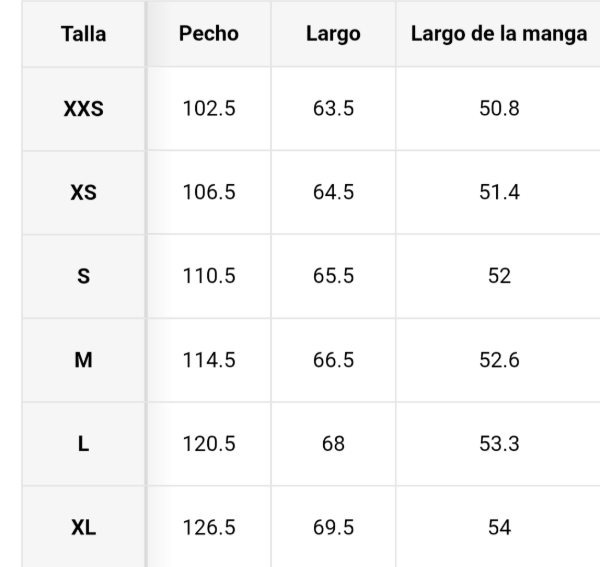The width and height of the screenshot is (600, 567).
Task: Click the 69.5 length value cell
Action: pyautogui.click(x=333, y=528)
